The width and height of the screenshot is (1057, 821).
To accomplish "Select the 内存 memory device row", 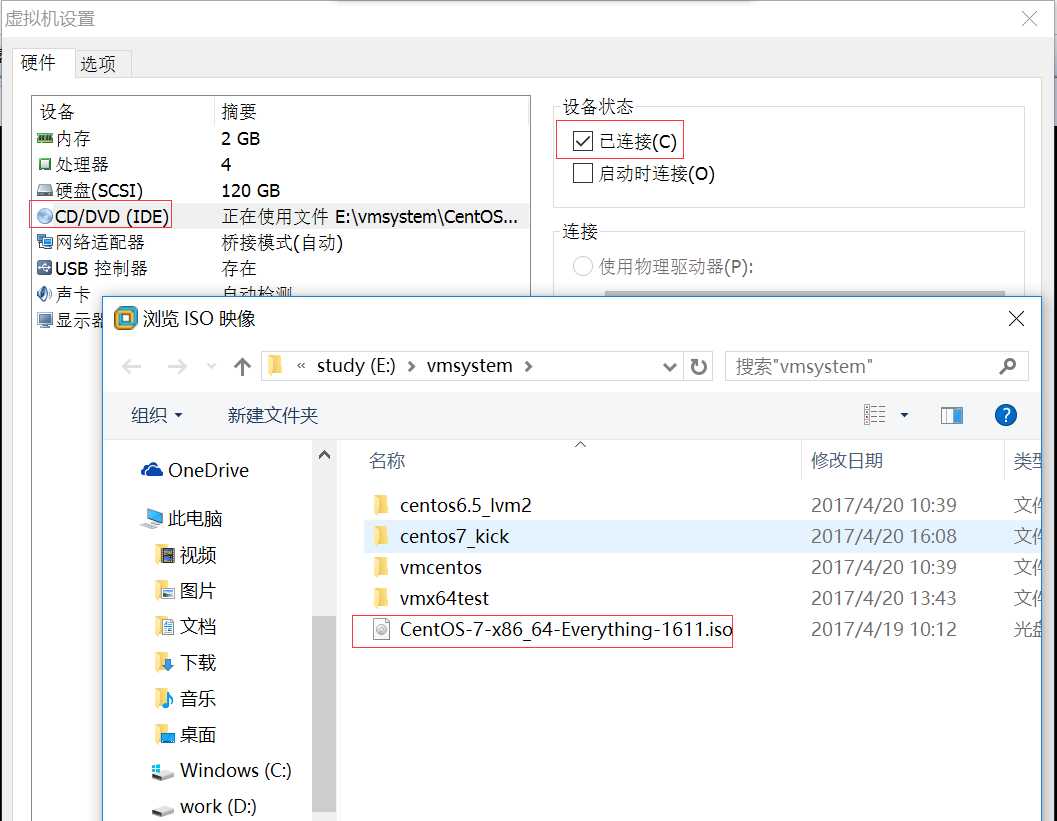I will [280, 139].
